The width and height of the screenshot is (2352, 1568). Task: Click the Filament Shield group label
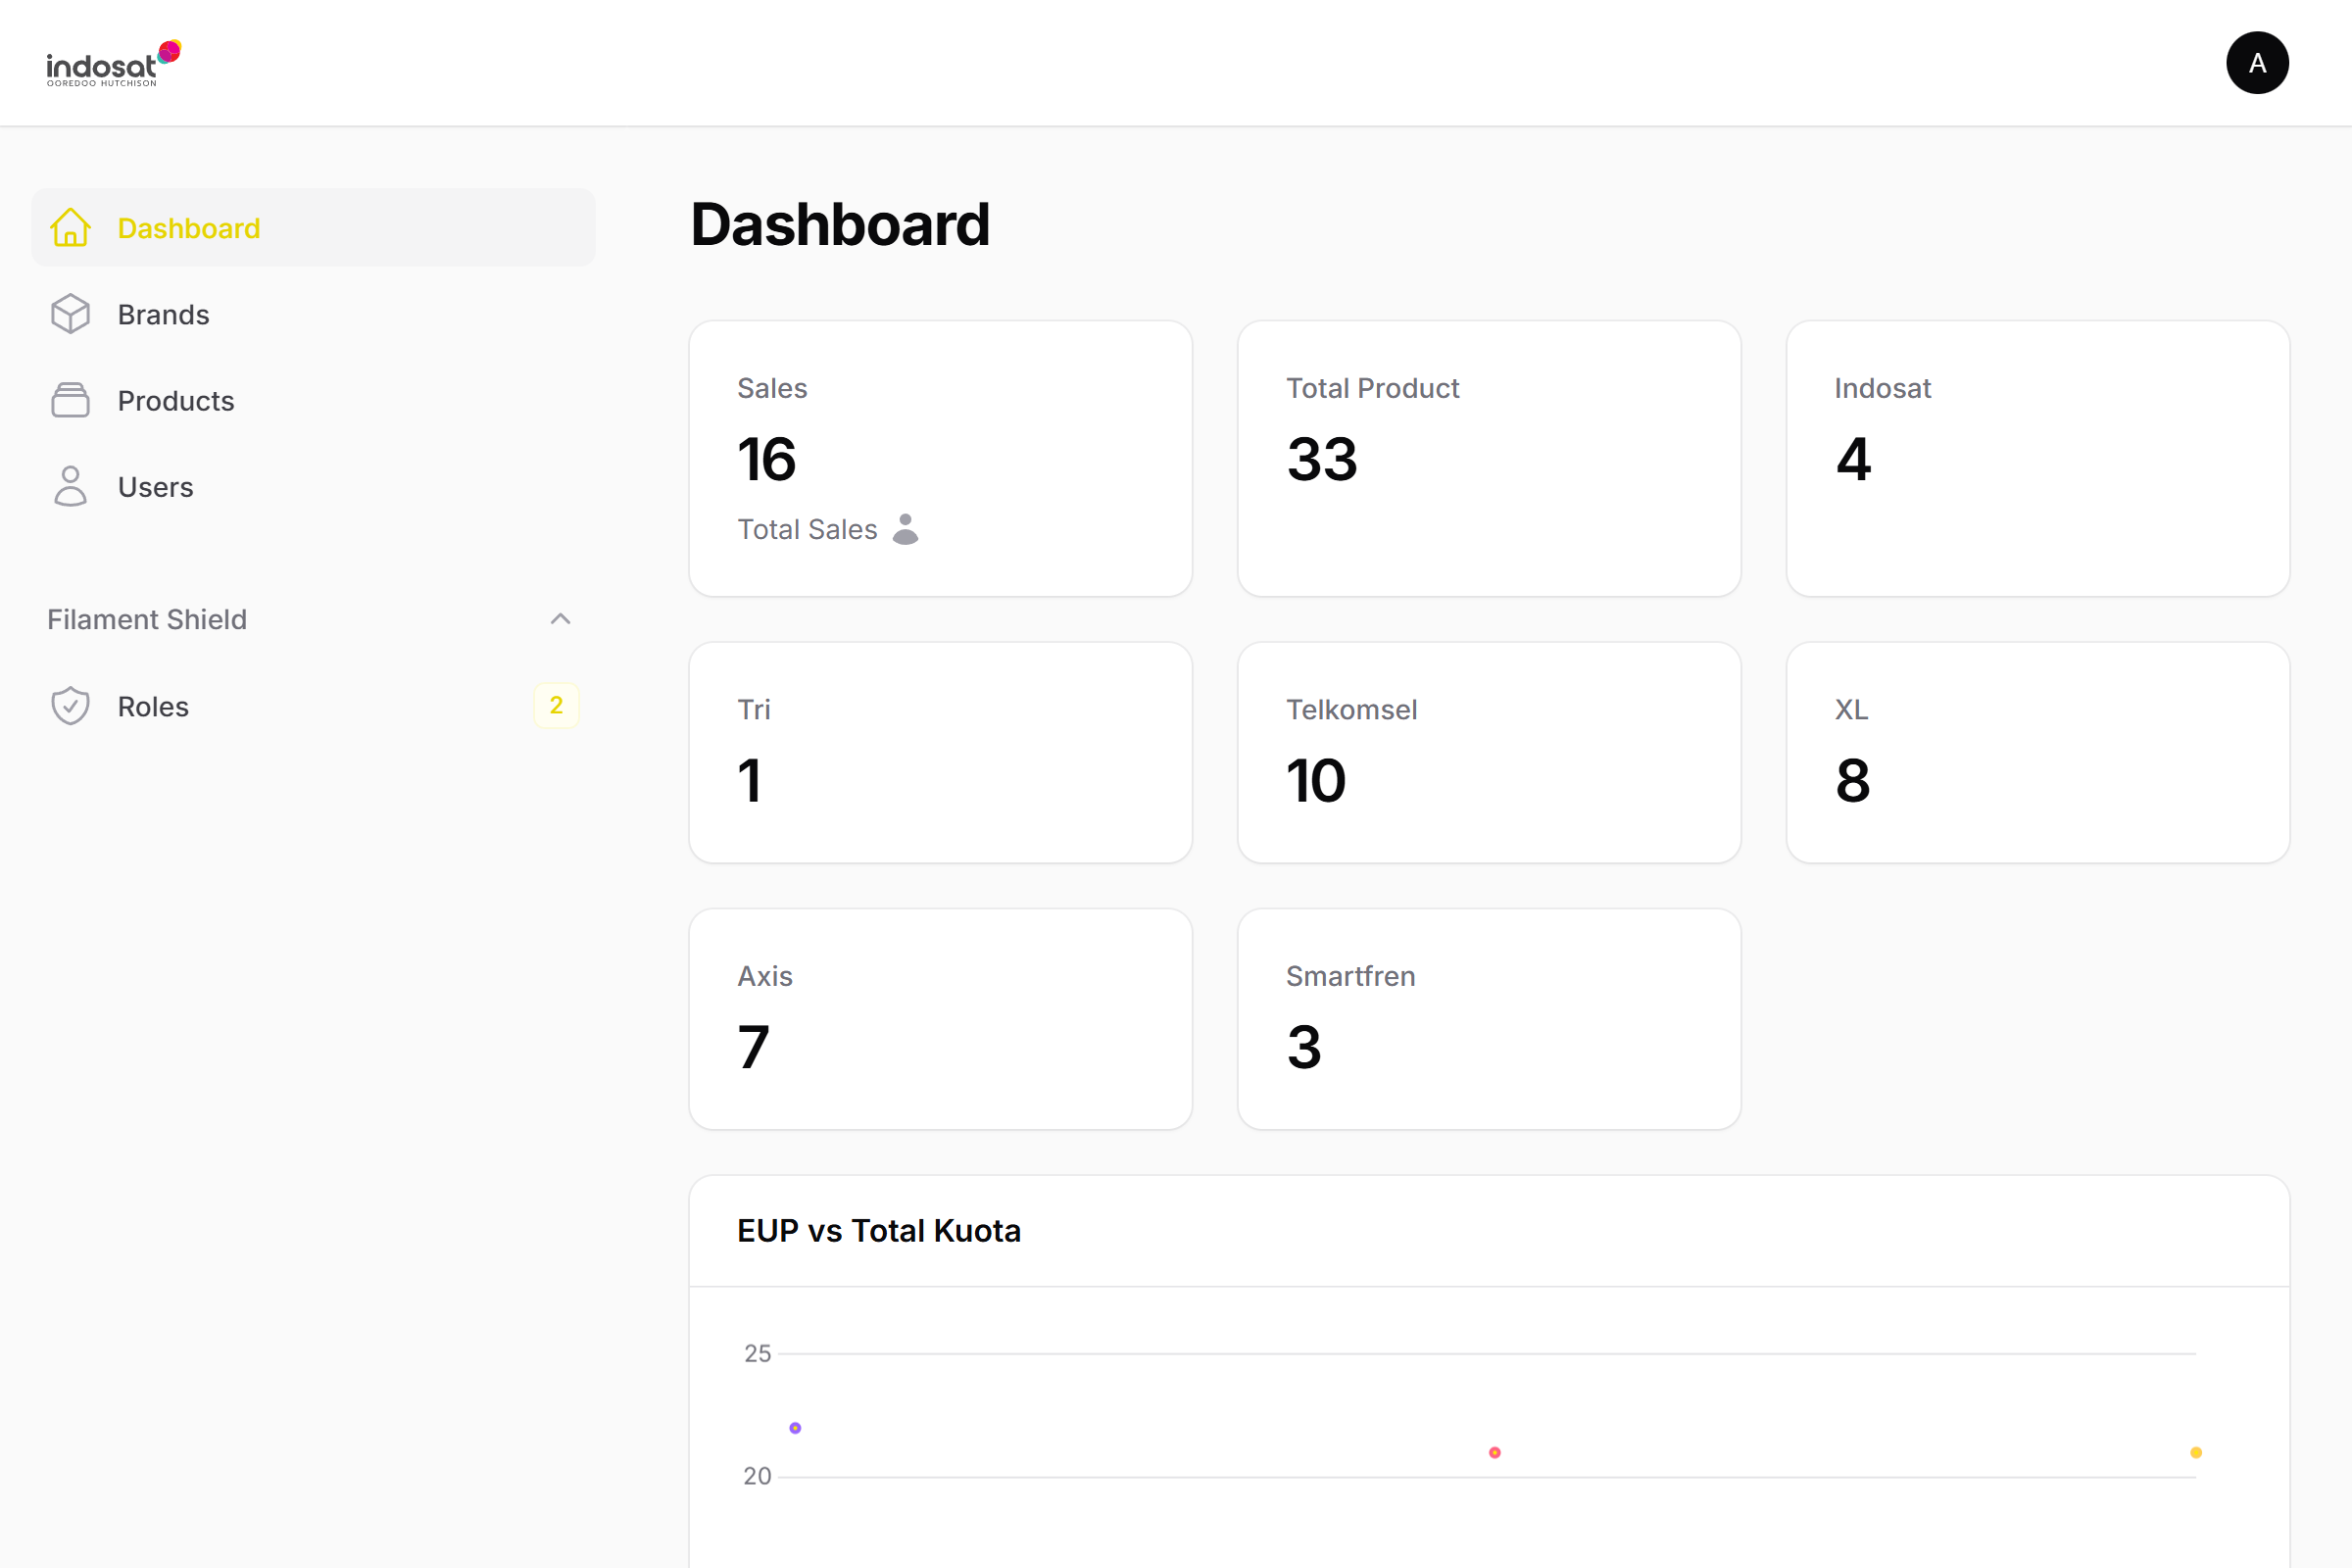pyautogui.click(x=147, y=619)
